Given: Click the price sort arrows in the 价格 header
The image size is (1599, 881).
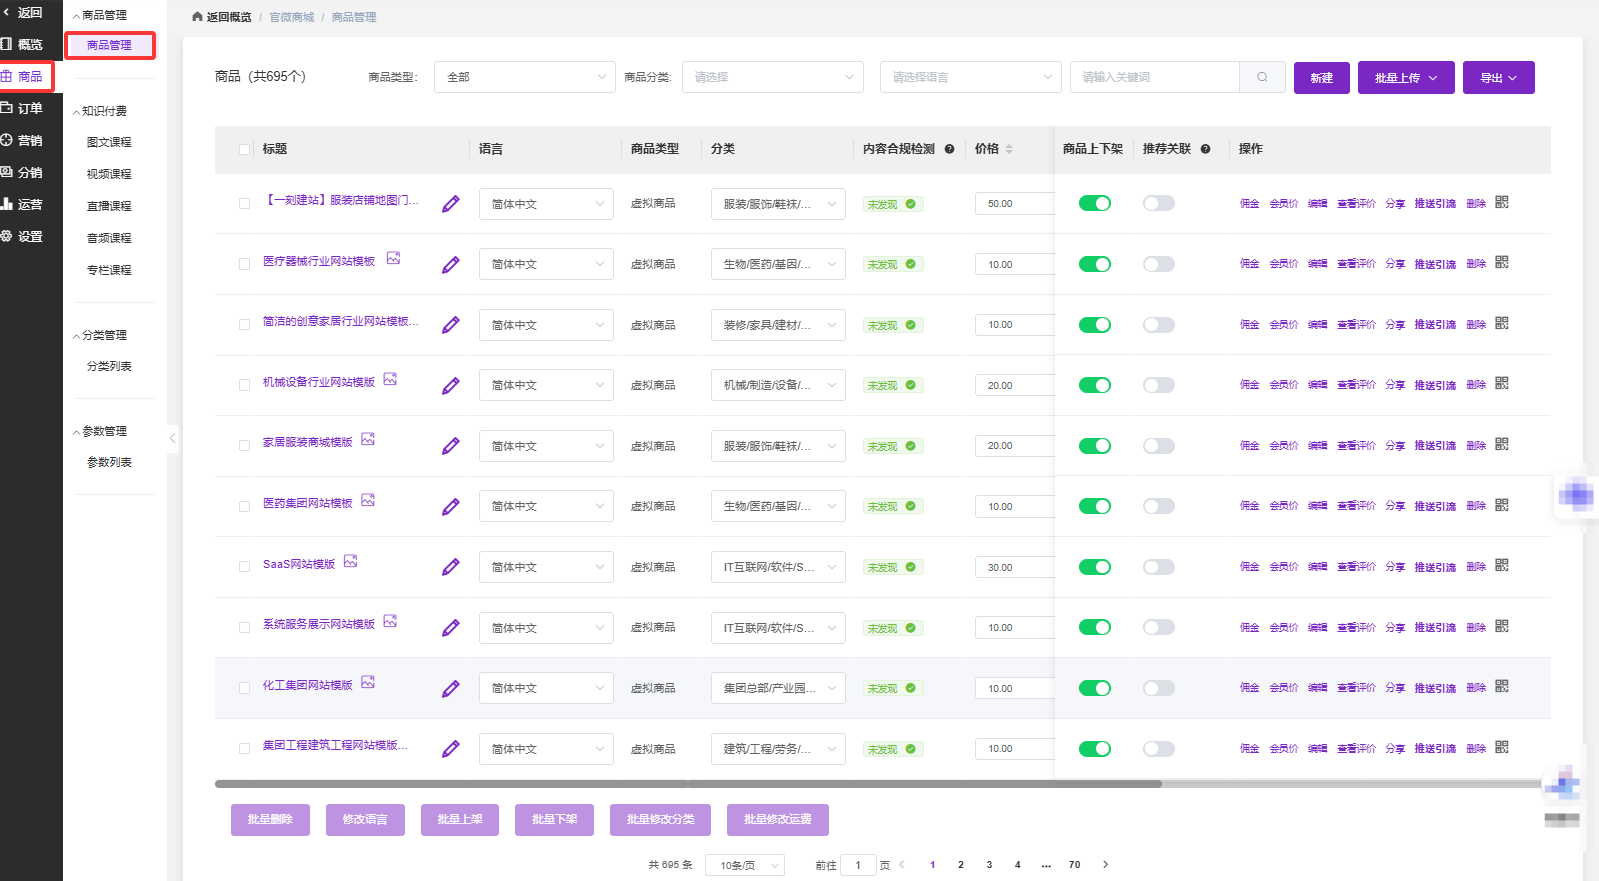Looking at the screenshot, I should coord(1009,149).
